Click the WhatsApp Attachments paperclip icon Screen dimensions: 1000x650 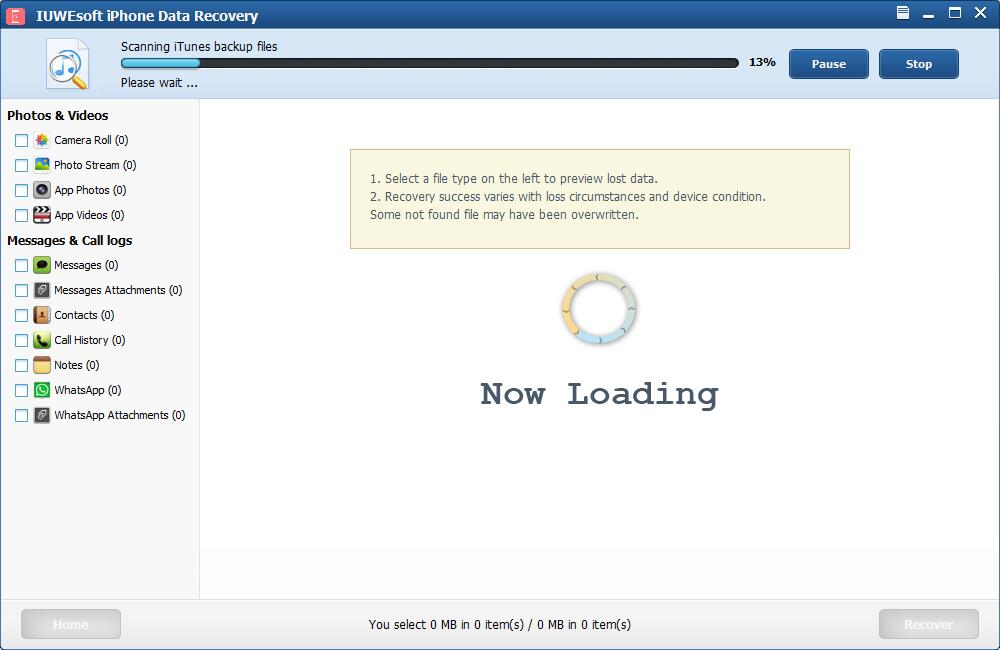(x=41, y=415)
